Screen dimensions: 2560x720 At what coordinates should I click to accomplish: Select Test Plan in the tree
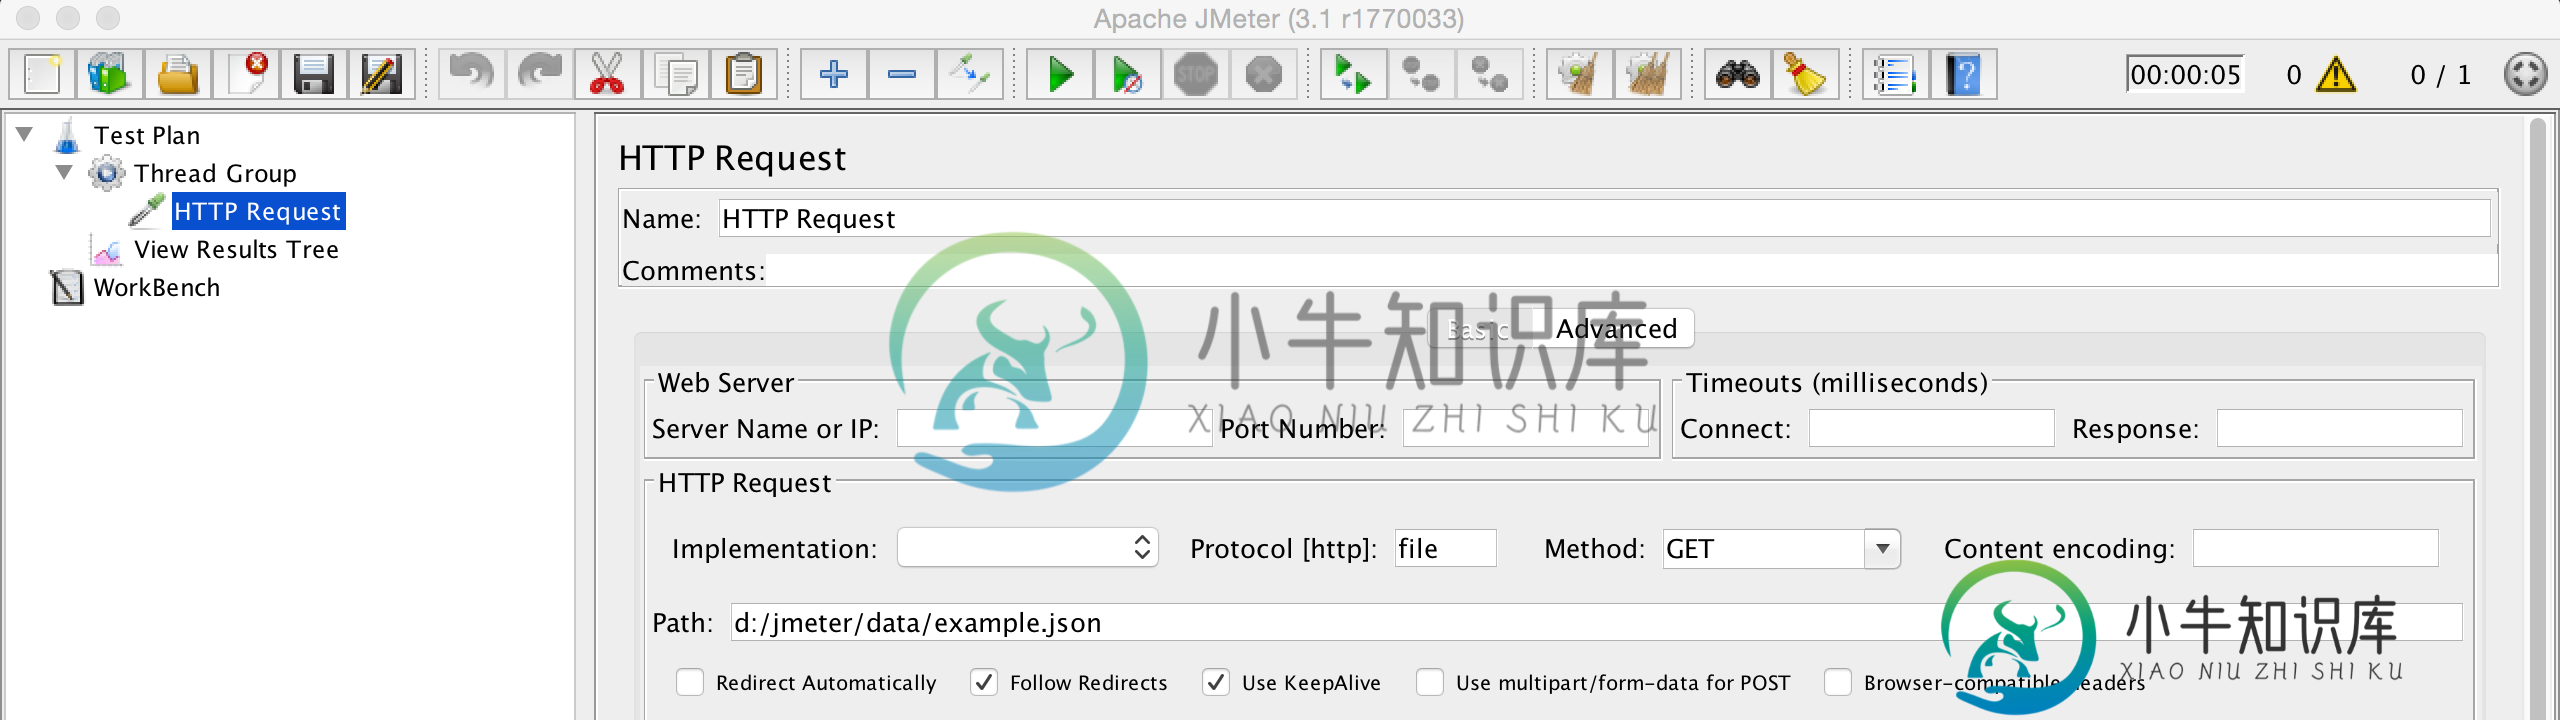(x=147, y=135)
